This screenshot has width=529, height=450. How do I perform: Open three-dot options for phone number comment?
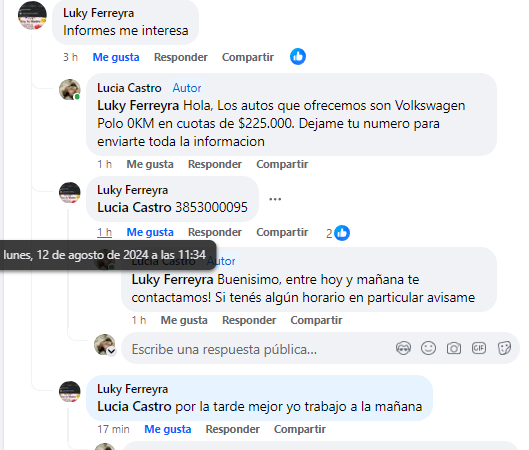point(275,199)
